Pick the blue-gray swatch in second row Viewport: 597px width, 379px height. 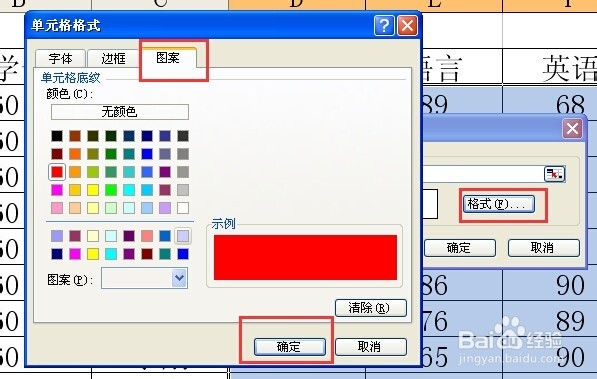(x=165, y=154)
